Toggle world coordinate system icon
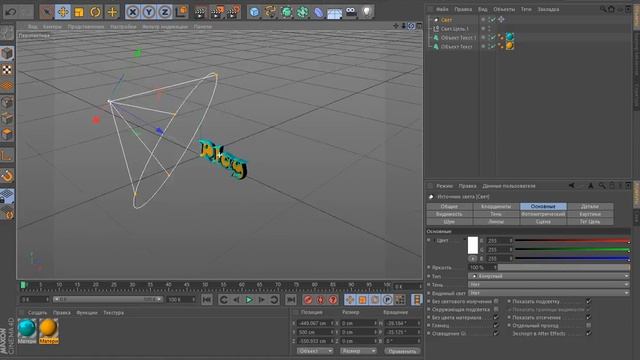Viewport: 640px width, 360px height. pyautogui.click(x=181, y=12)
